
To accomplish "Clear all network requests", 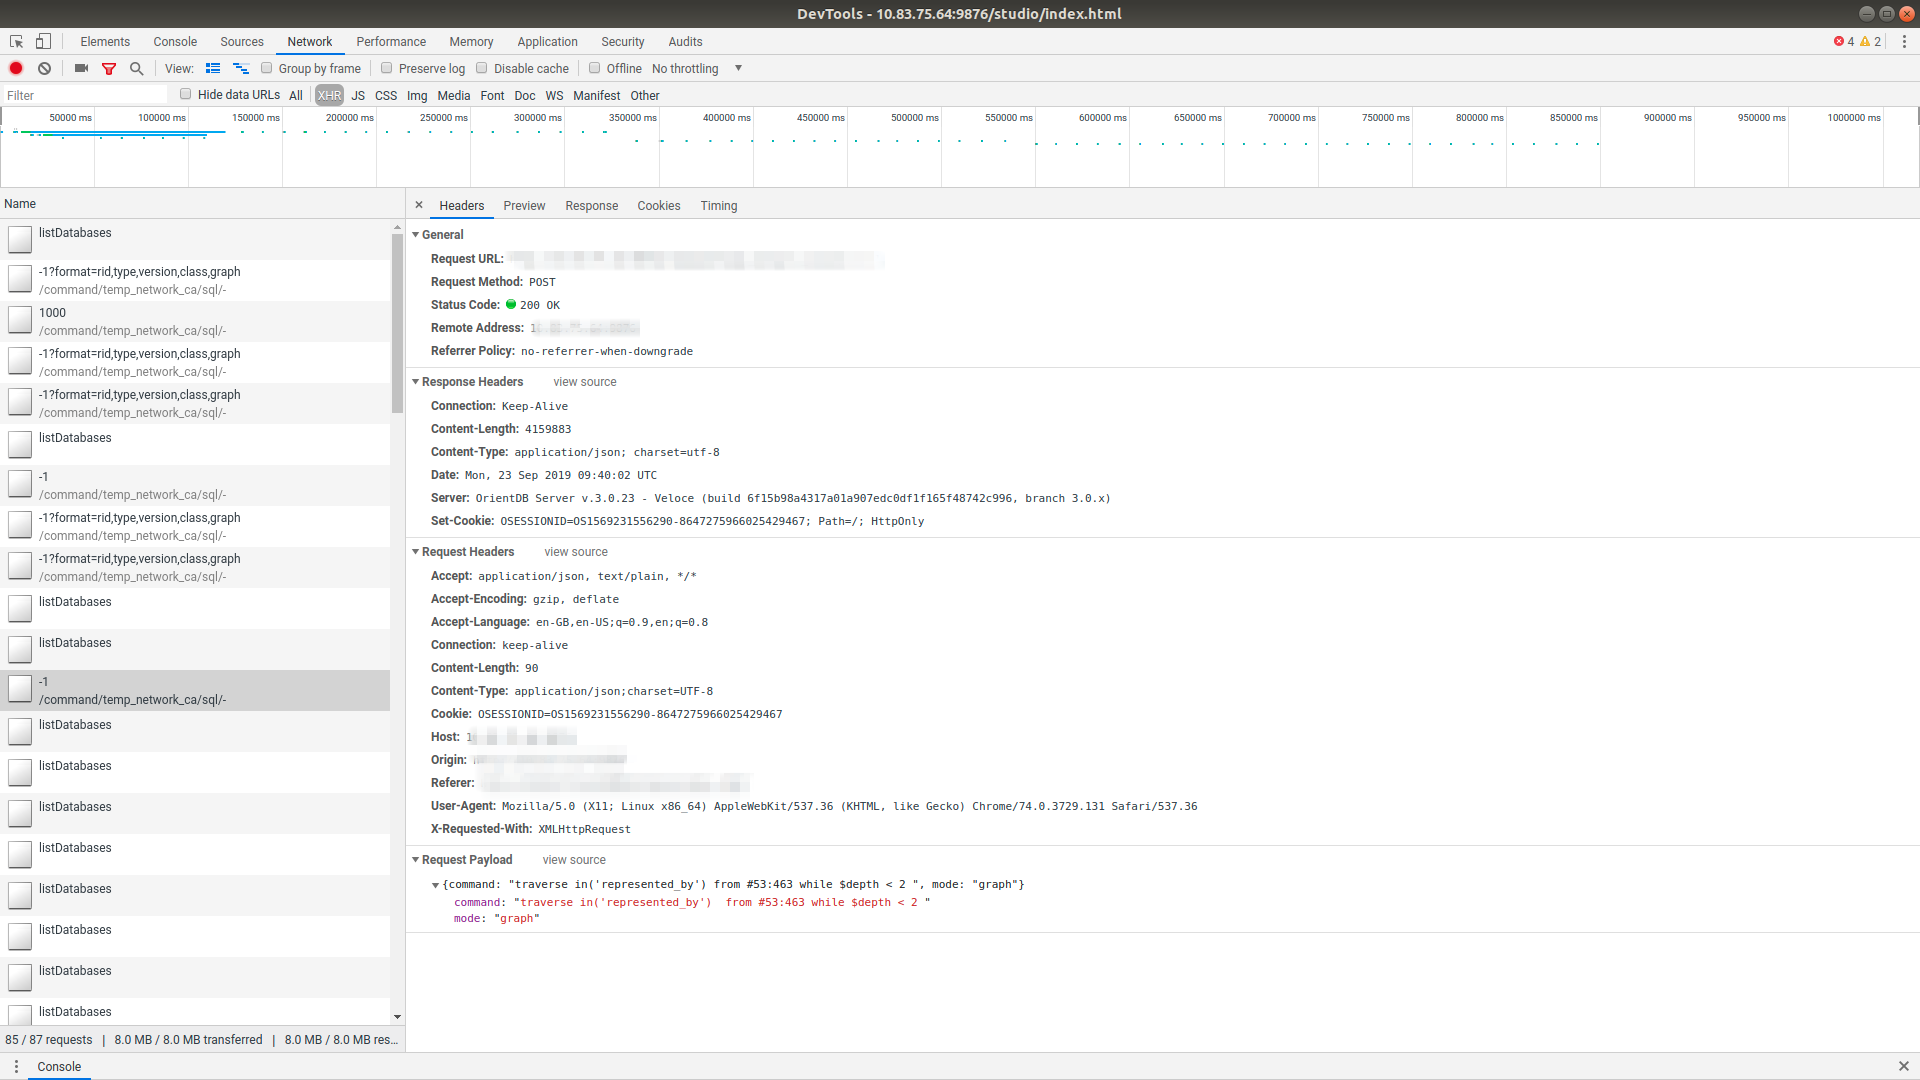I will [44, 68].
